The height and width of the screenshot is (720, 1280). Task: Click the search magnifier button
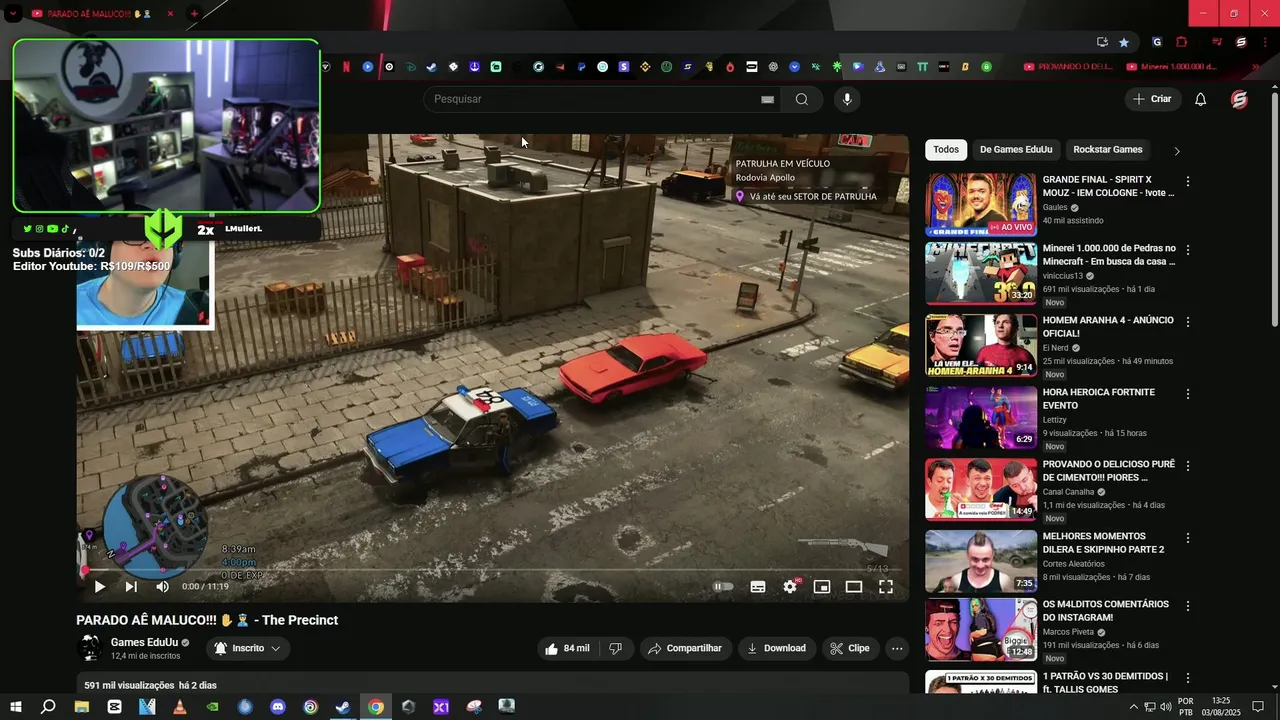click(x=802, y=99)
